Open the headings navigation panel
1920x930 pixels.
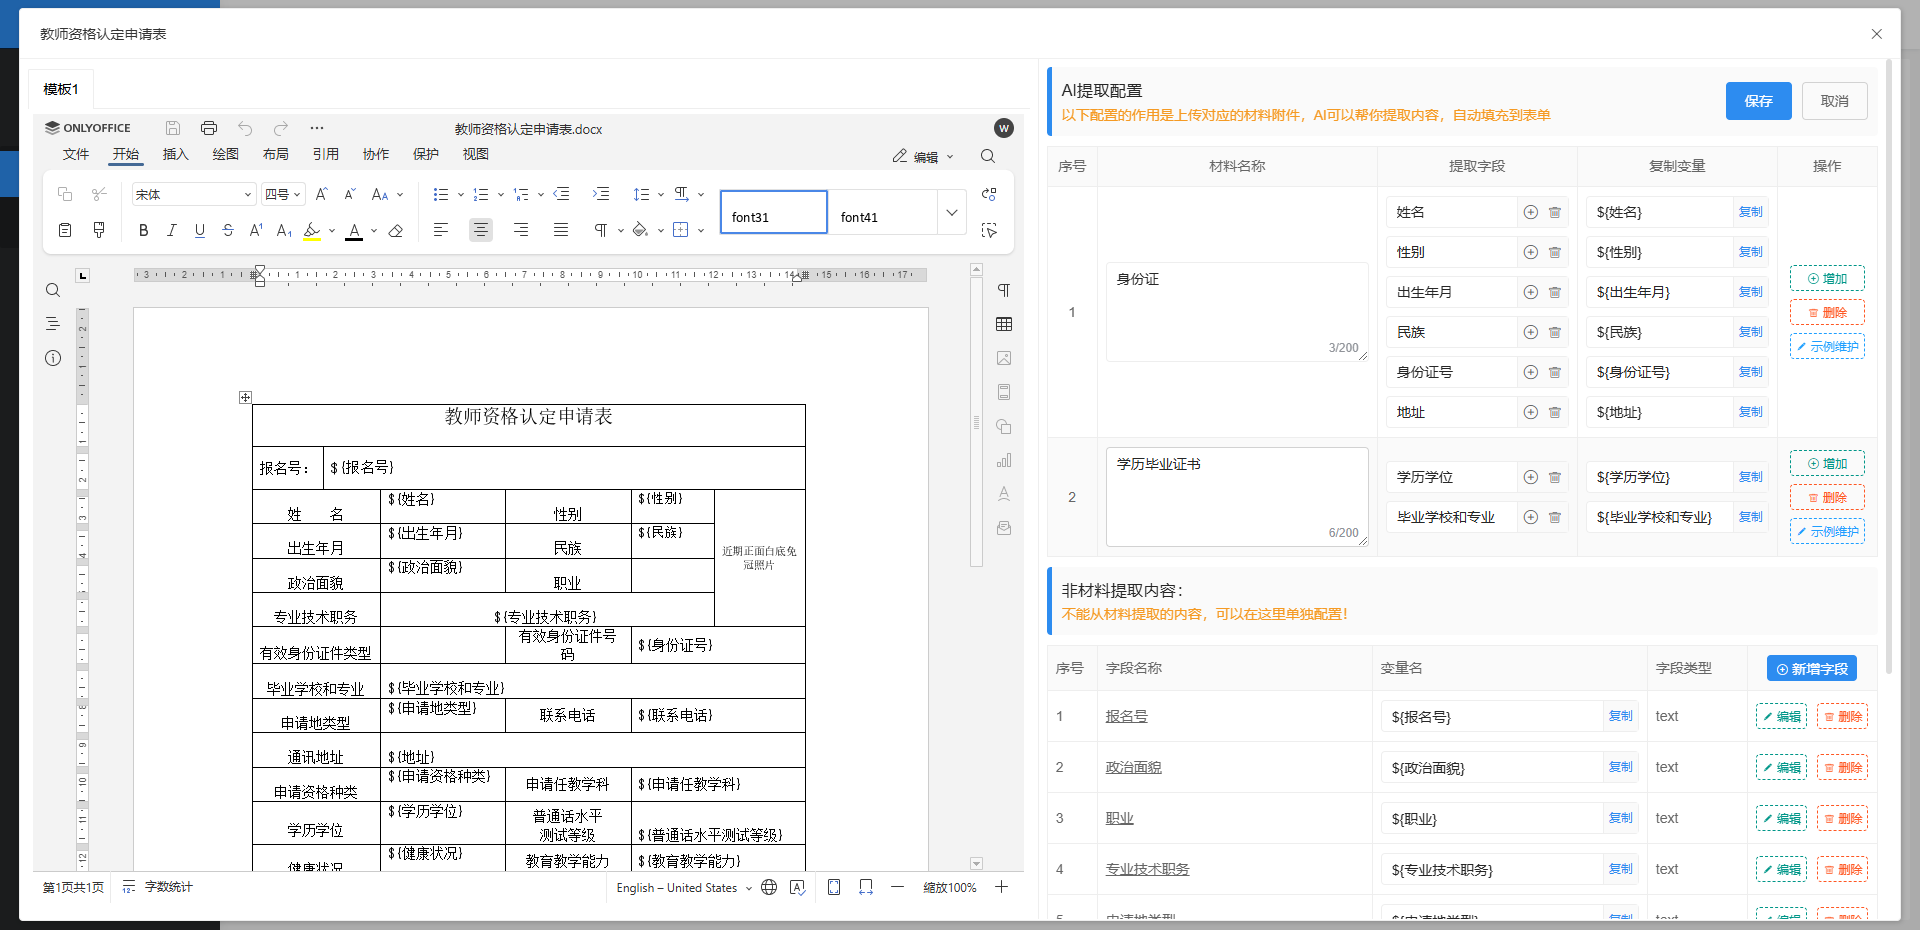53,323
